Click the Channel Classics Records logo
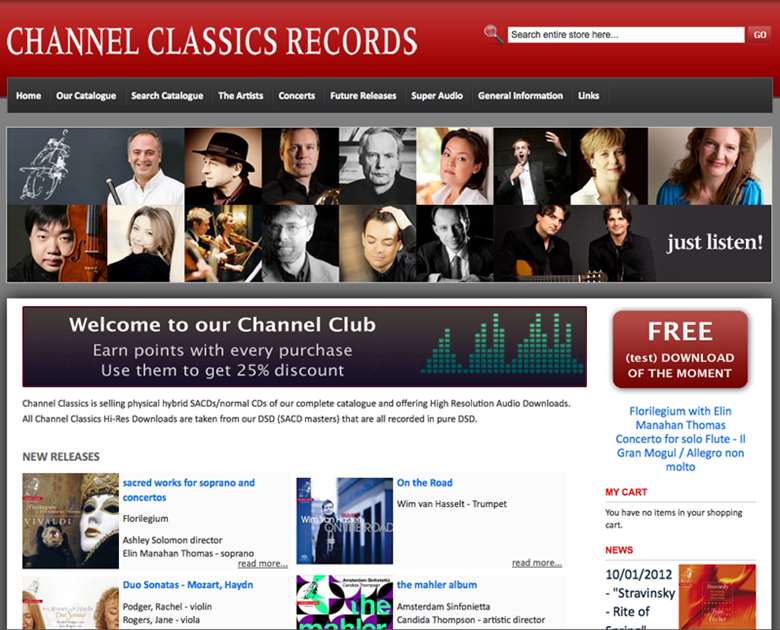 point(212,41)
